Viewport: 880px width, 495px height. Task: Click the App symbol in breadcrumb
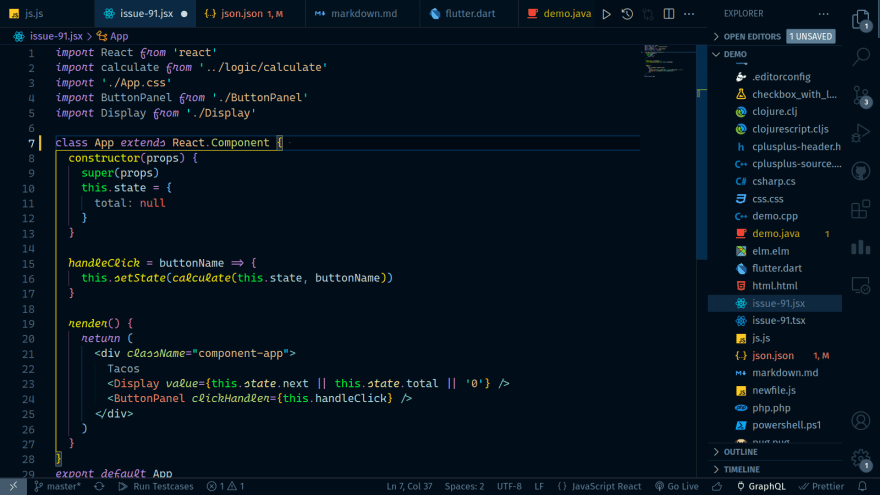(119, 36)
